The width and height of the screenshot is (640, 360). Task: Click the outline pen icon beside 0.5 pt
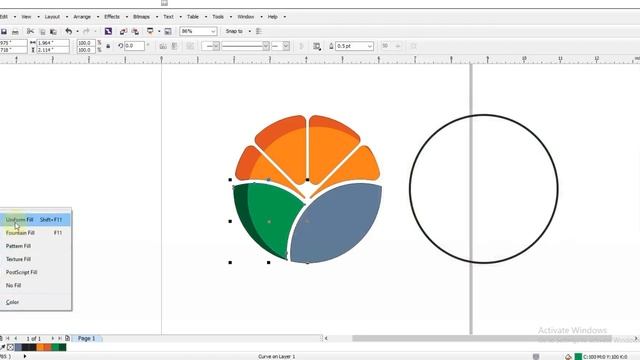point(331,46)
